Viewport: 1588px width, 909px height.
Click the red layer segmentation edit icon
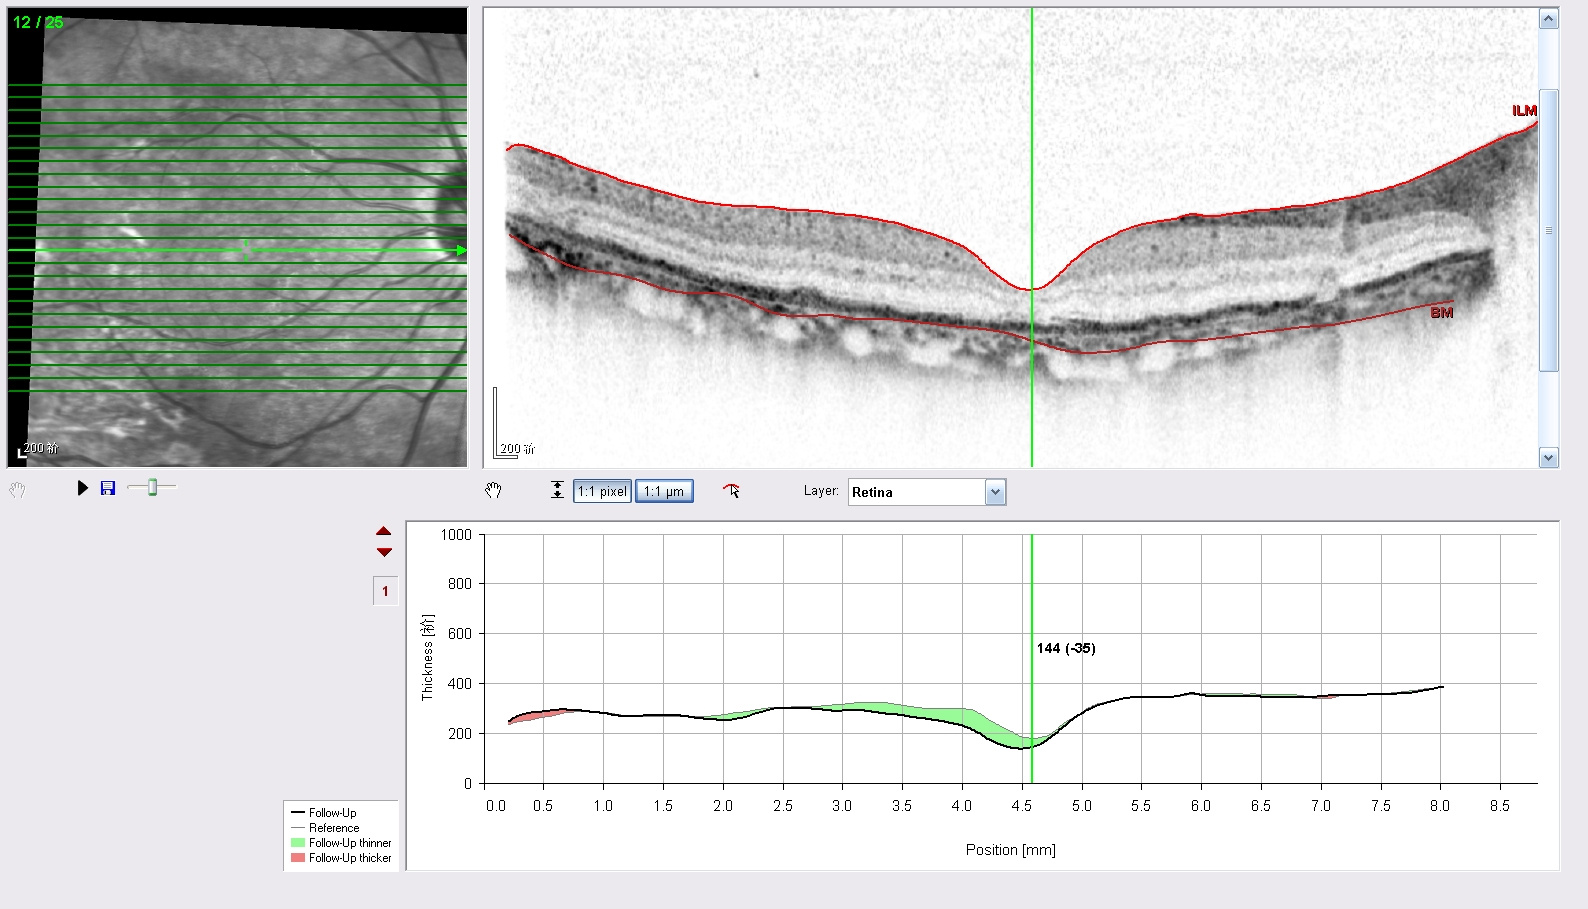(x=732, y=490)
